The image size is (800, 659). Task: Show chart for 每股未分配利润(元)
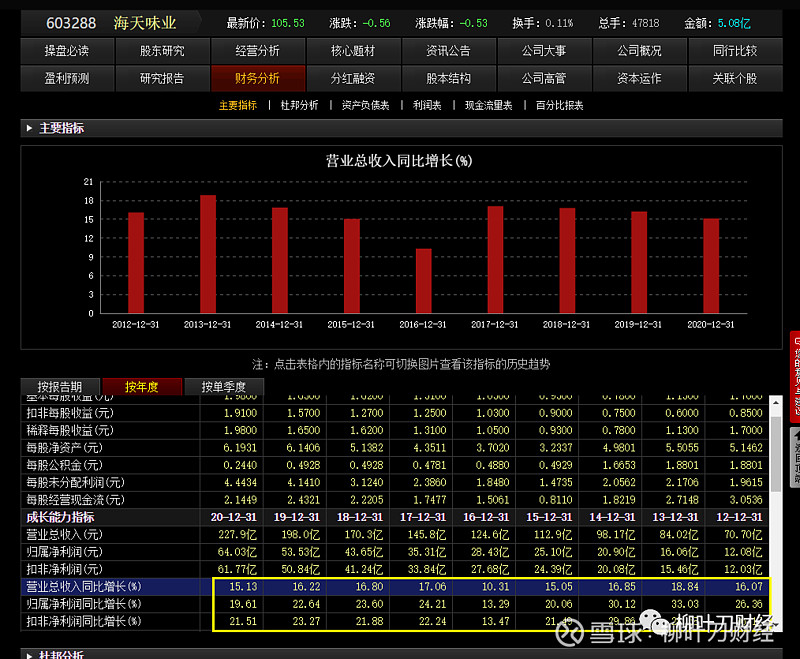point(76,483)
